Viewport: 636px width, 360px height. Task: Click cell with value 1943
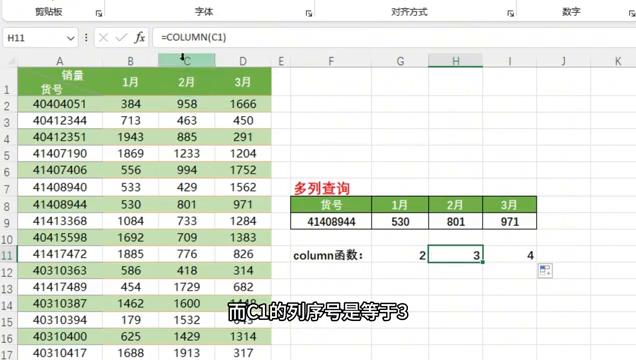point(130,137)
